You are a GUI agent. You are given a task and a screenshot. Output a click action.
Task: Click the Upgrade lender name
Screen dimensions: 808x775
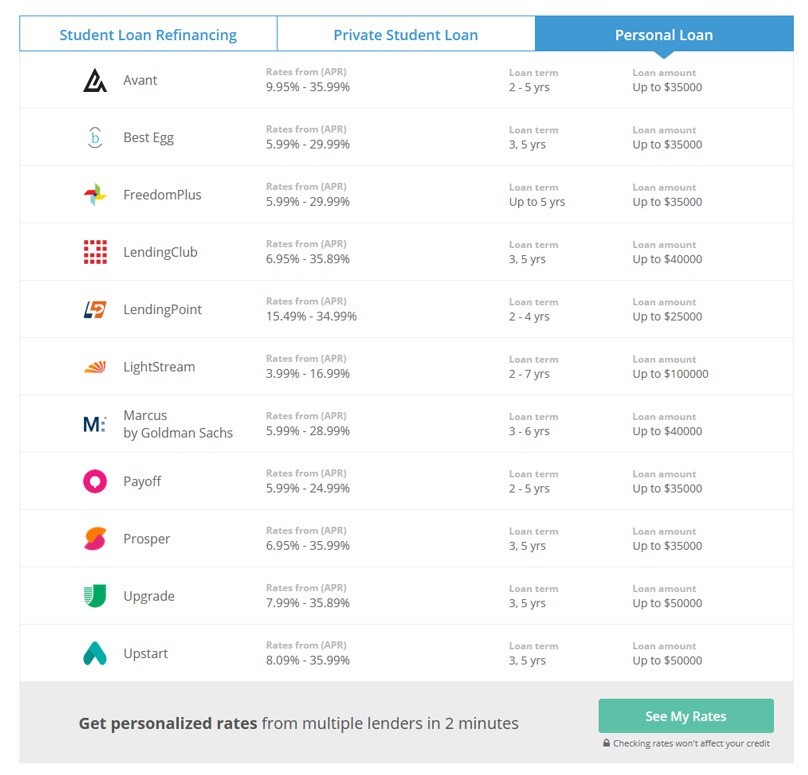[x=149, y=596]
